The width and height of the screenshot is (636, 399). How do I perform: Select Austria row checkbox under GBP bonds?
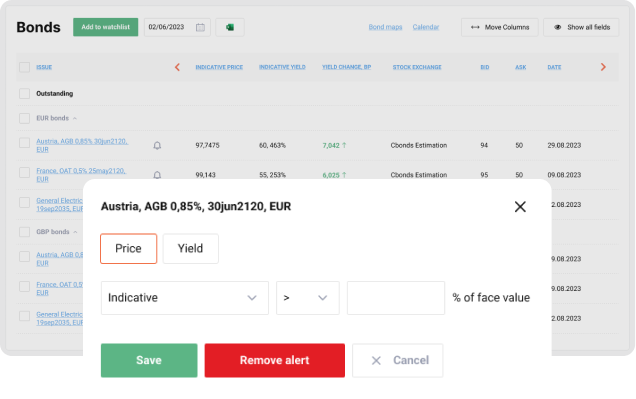click(x=24, y=256)
